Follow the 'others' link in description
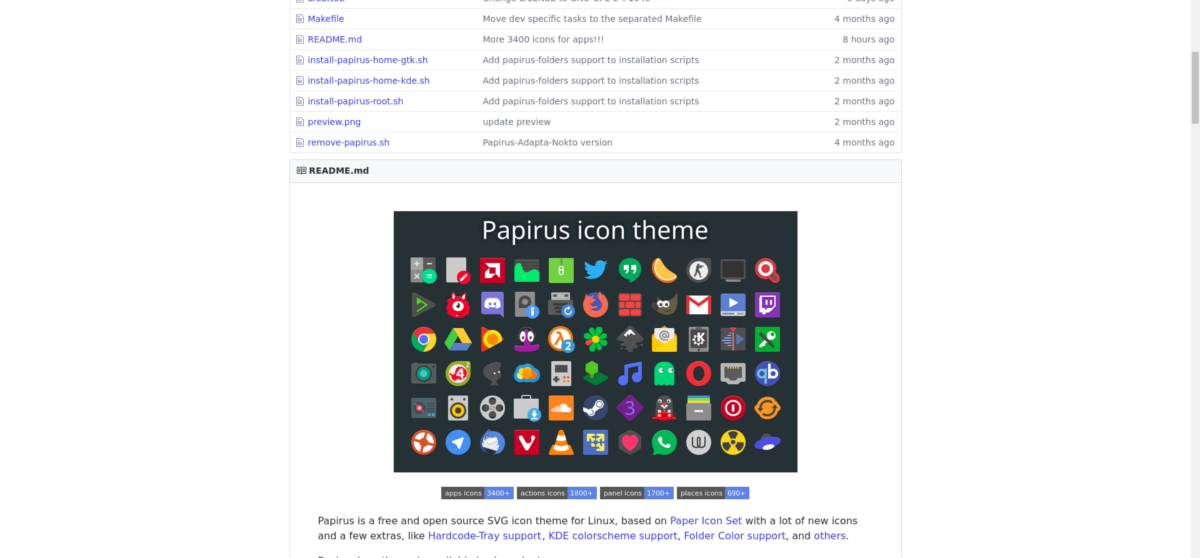Image resolution: width=1200 pixels, height=558 pixels. pos(829,536)
